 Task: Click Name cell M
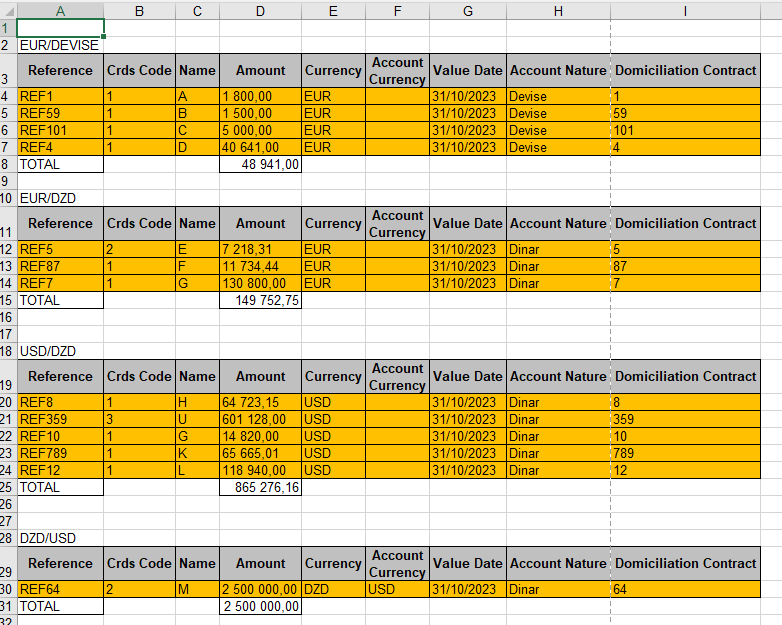pos(197,589)
